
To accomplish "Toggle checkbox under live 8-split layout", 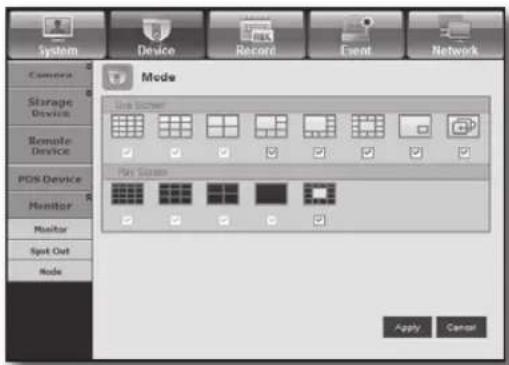I will tap(319, 153).
